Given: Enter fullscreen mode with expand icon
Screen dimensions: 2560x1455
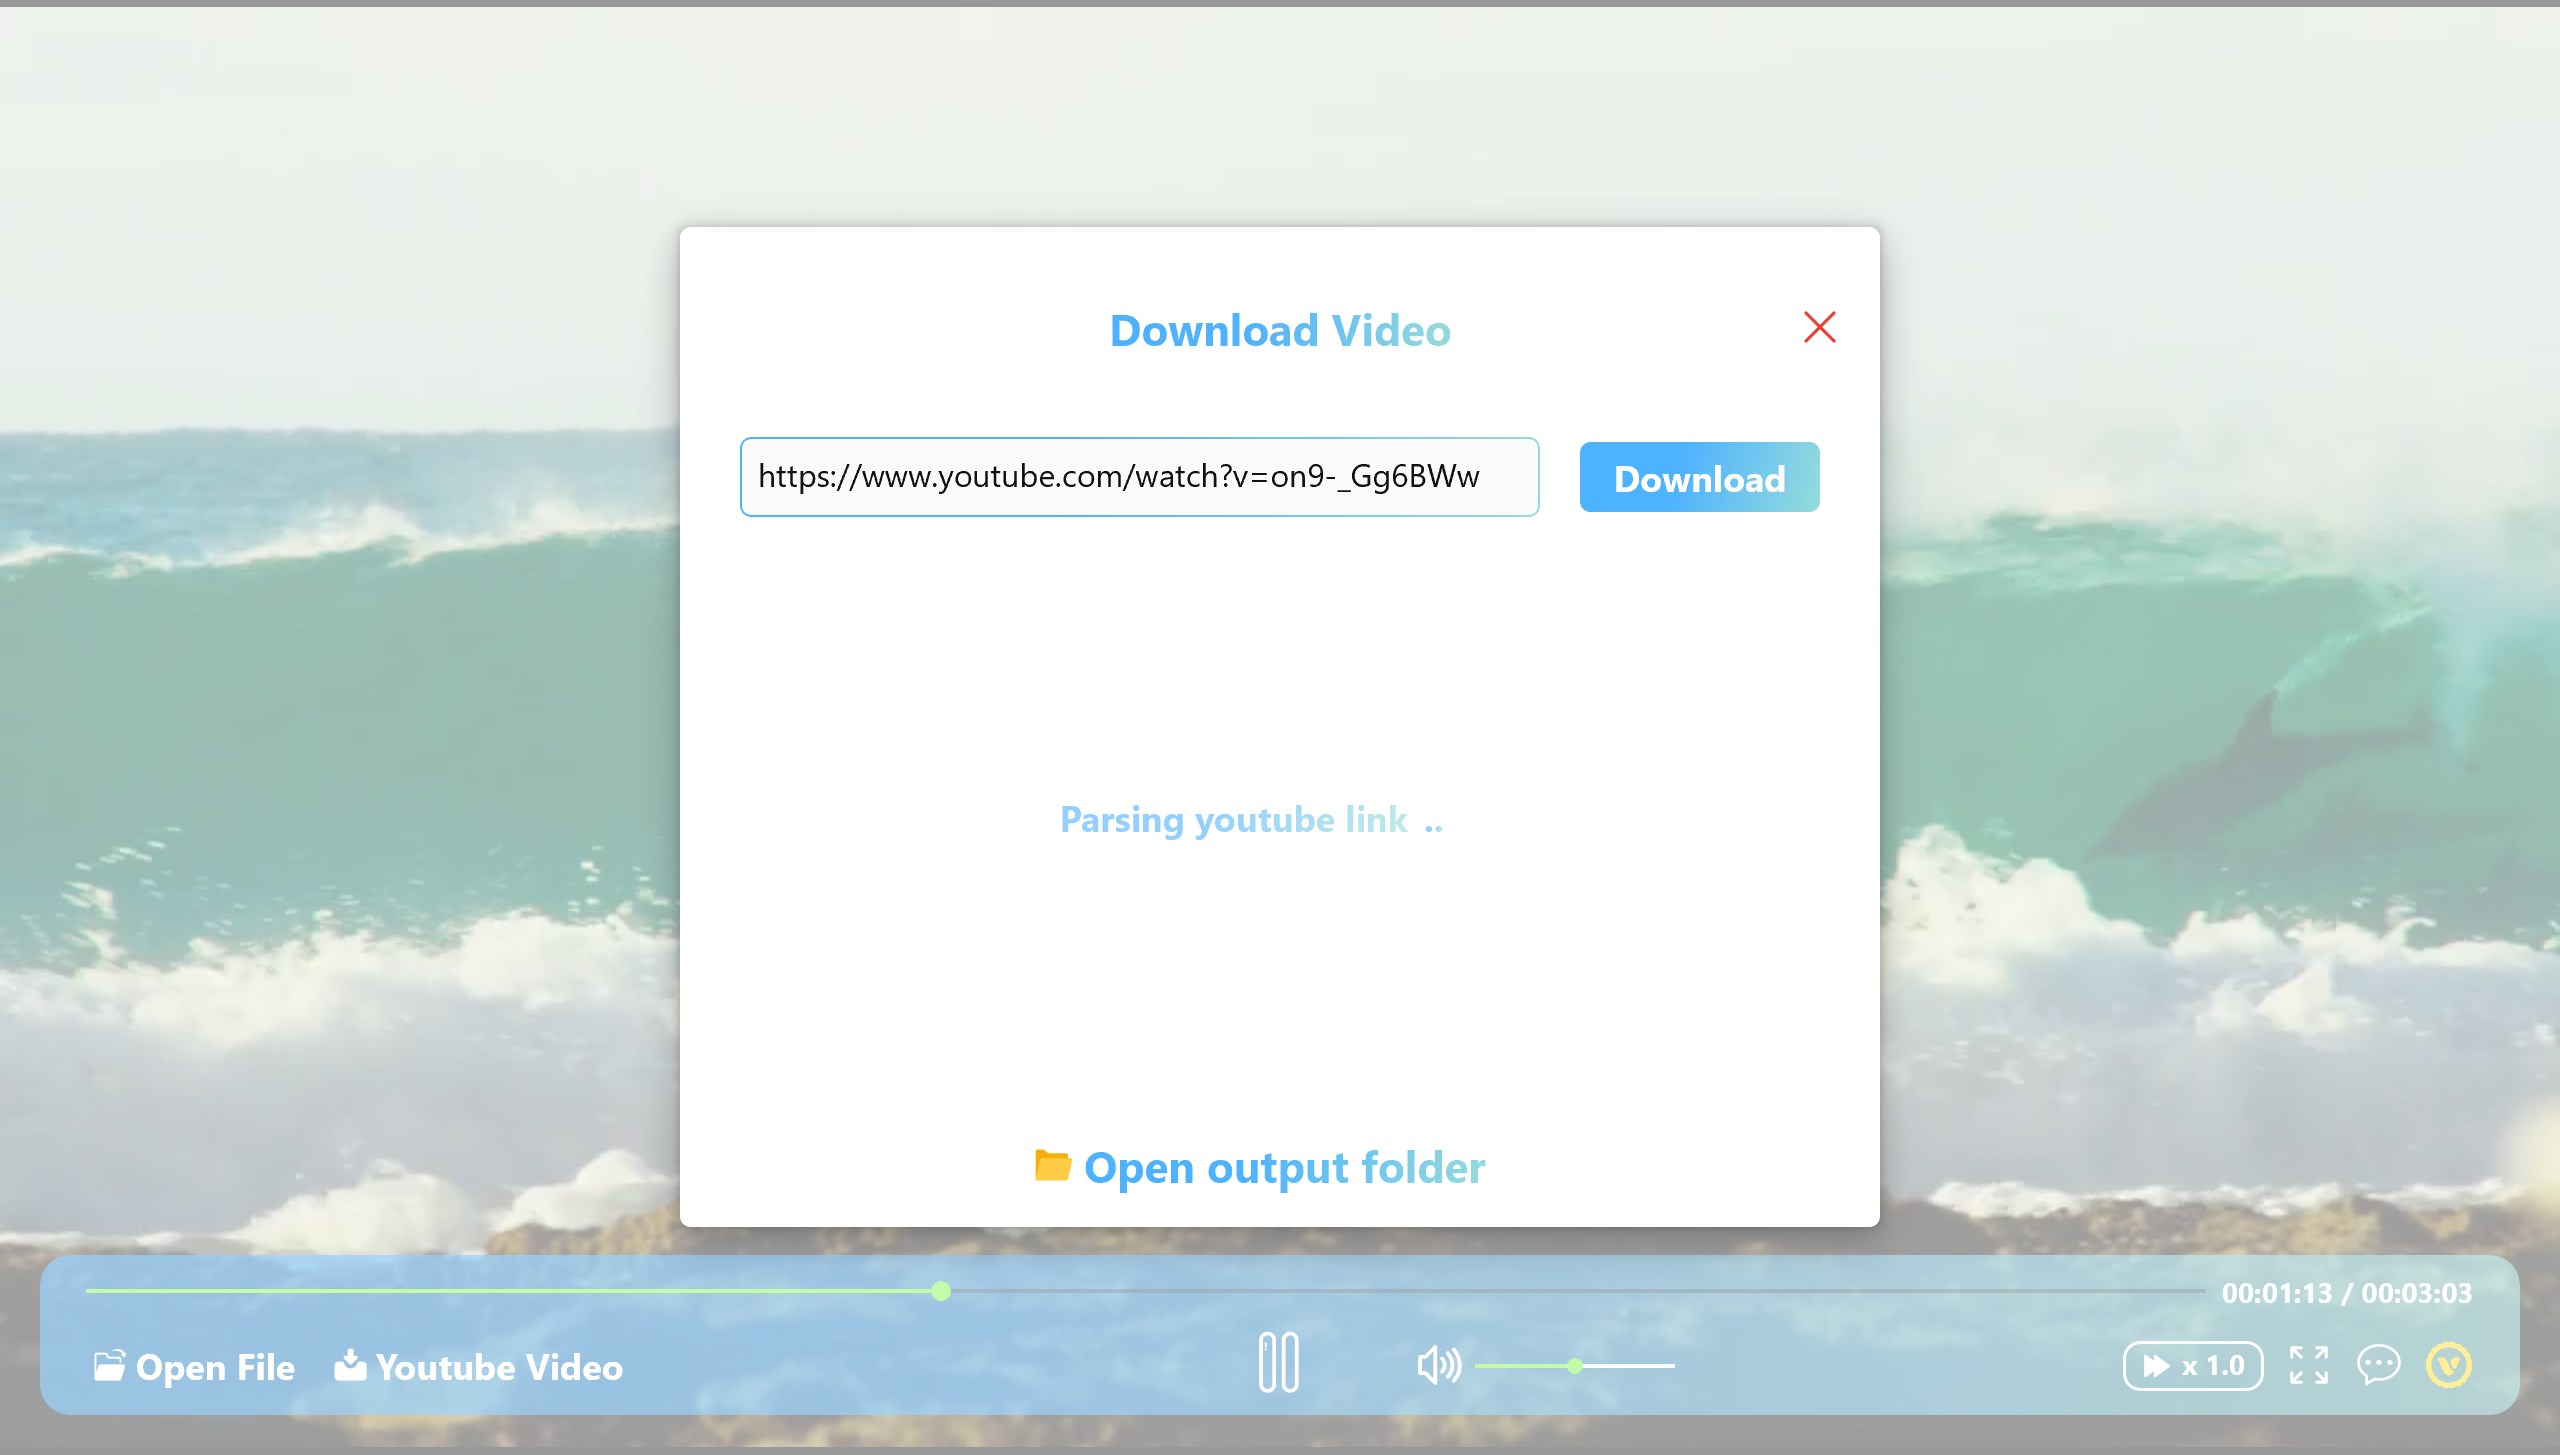Looking at the screenshot, I should click(x=2309, y=1365).
